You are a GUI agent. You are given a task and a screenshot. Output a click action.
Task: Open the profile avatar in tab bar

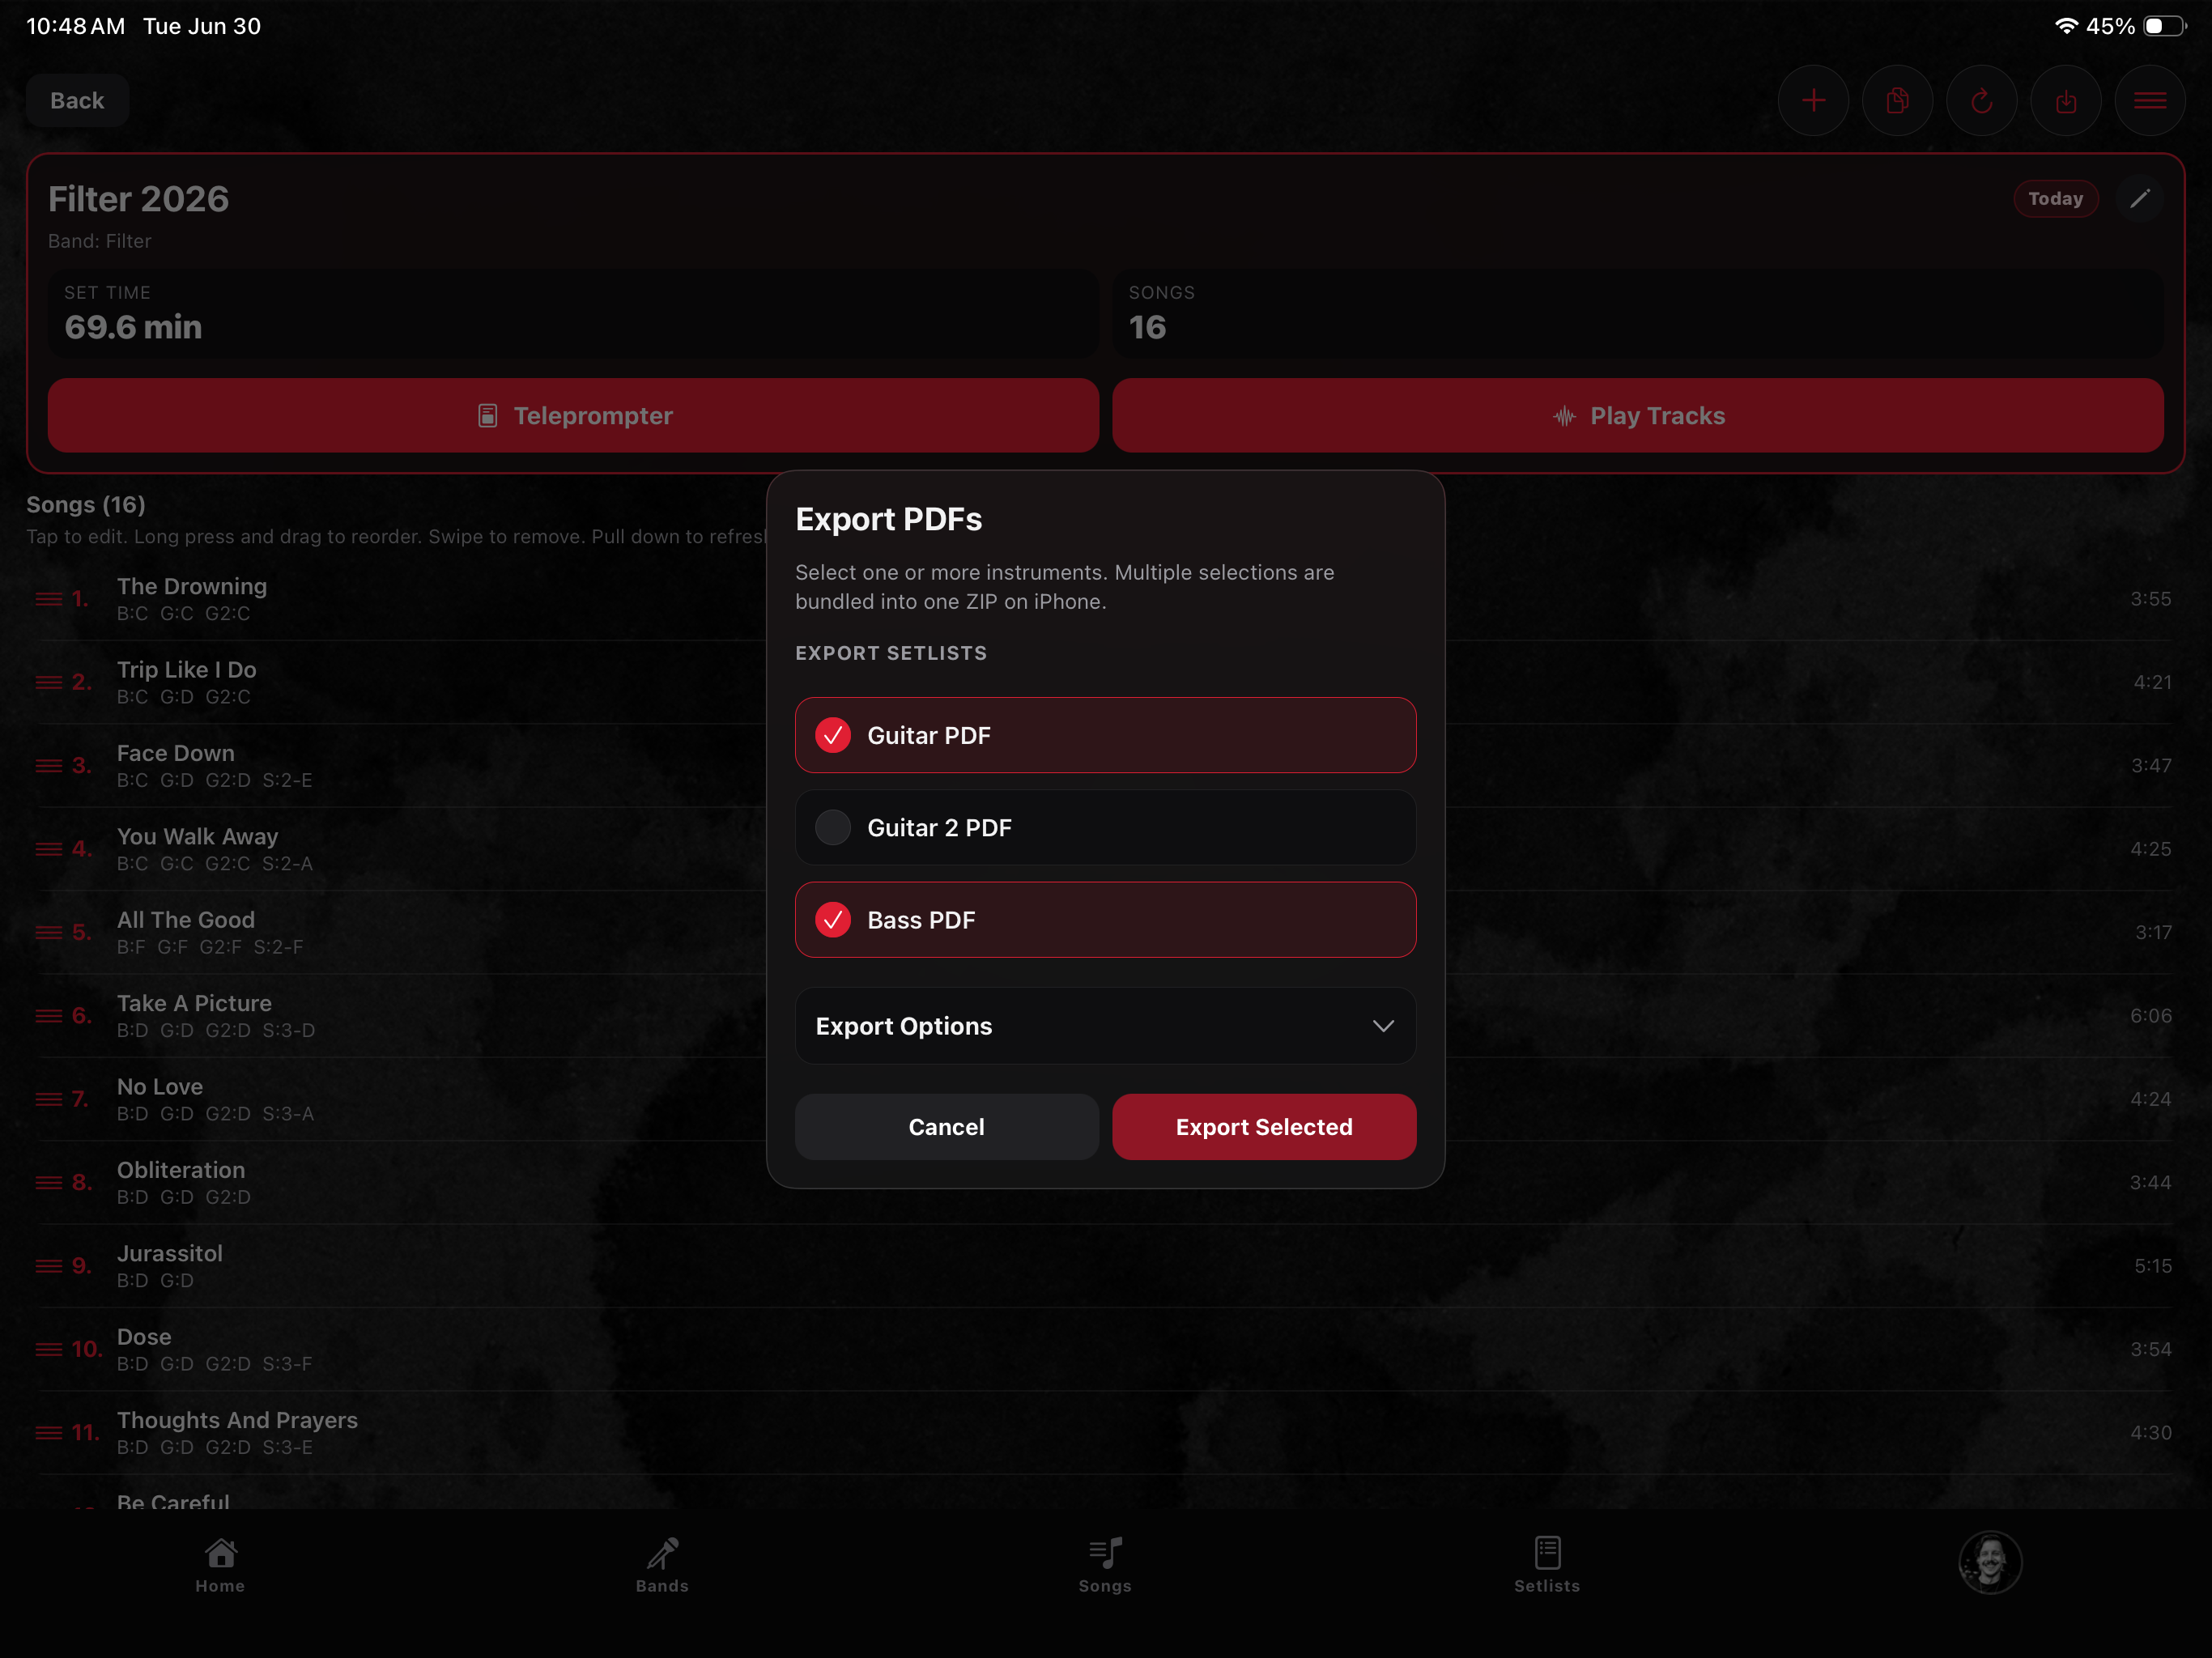pos(1990,1562)
